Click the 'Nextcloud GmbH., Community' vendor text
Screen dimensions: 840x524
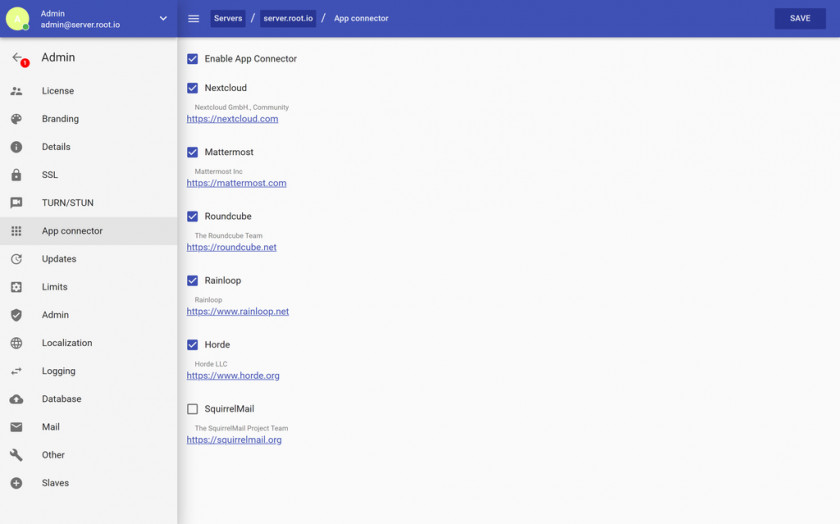point(242,107)
